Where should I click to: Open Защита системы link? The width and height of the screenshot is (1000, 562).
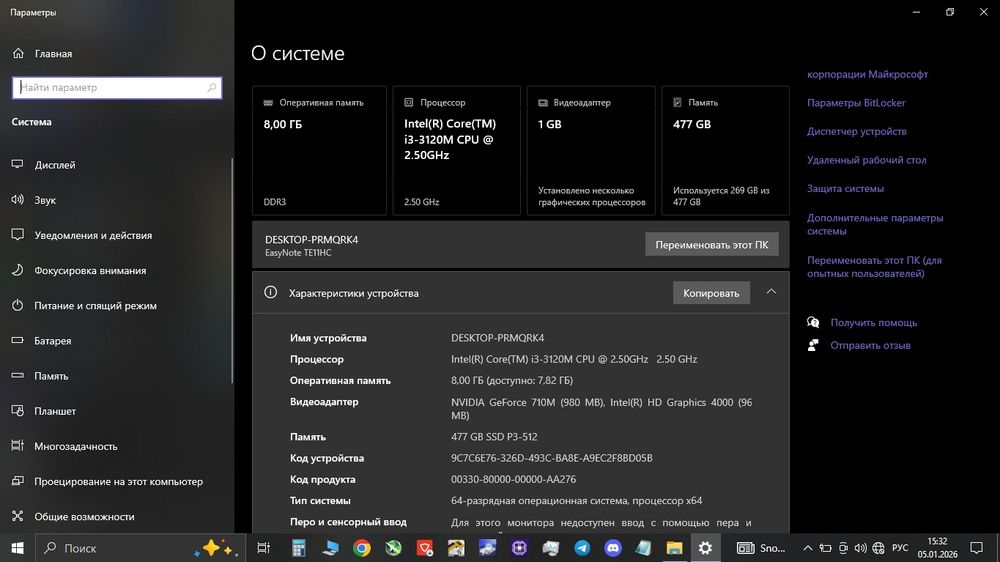(845, 188)
